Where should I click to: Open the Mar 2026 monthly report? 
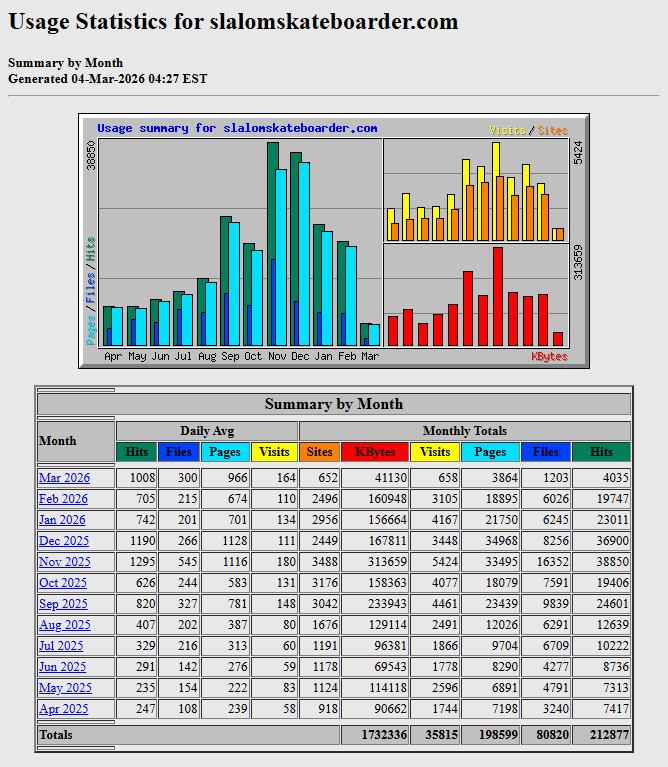click(64, 478)
